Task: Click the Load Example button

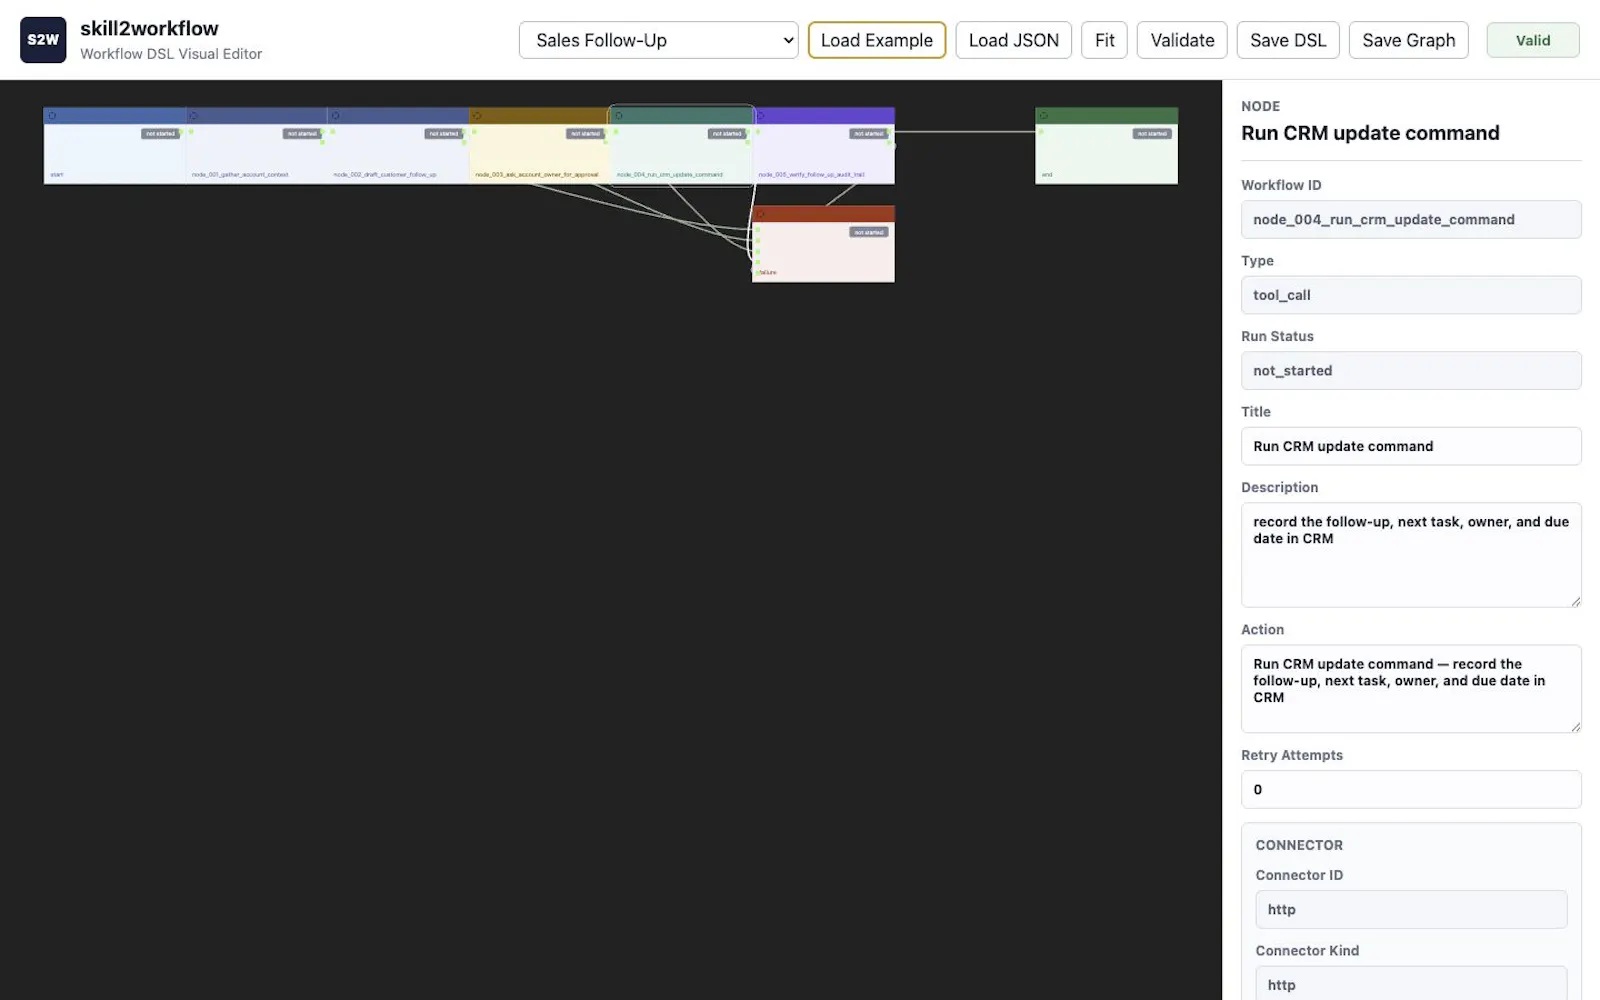Action: tap(876, 40)
